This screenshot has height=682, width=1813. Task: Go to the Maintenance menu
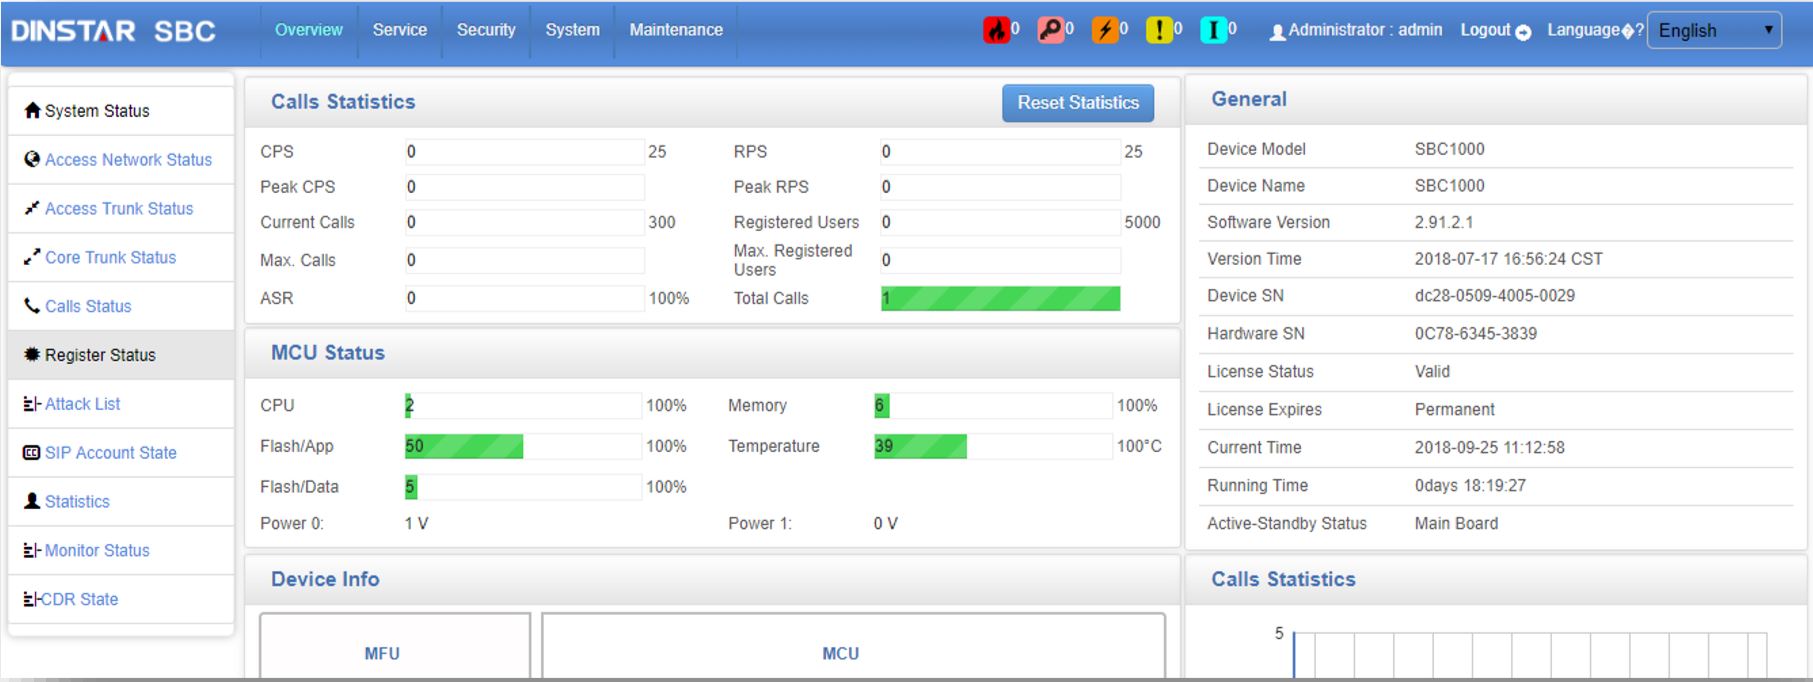[x=675, y=30]
